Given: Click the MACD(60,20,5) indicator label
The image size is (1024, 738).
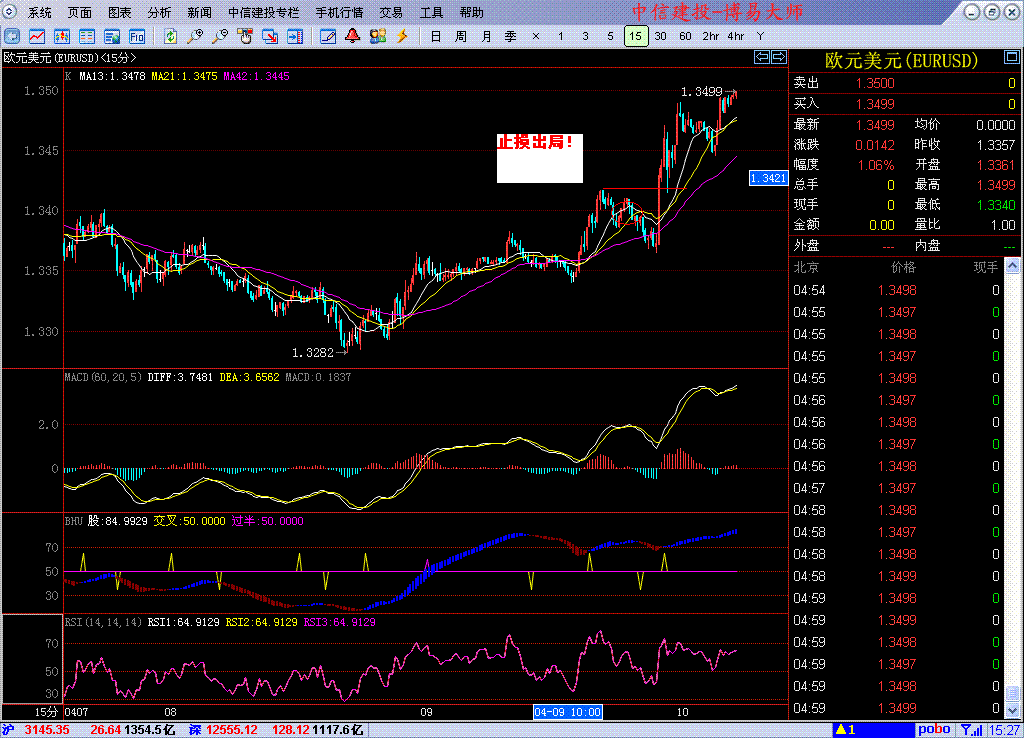Looking at the screenshot, I should (x=103, y=377).
